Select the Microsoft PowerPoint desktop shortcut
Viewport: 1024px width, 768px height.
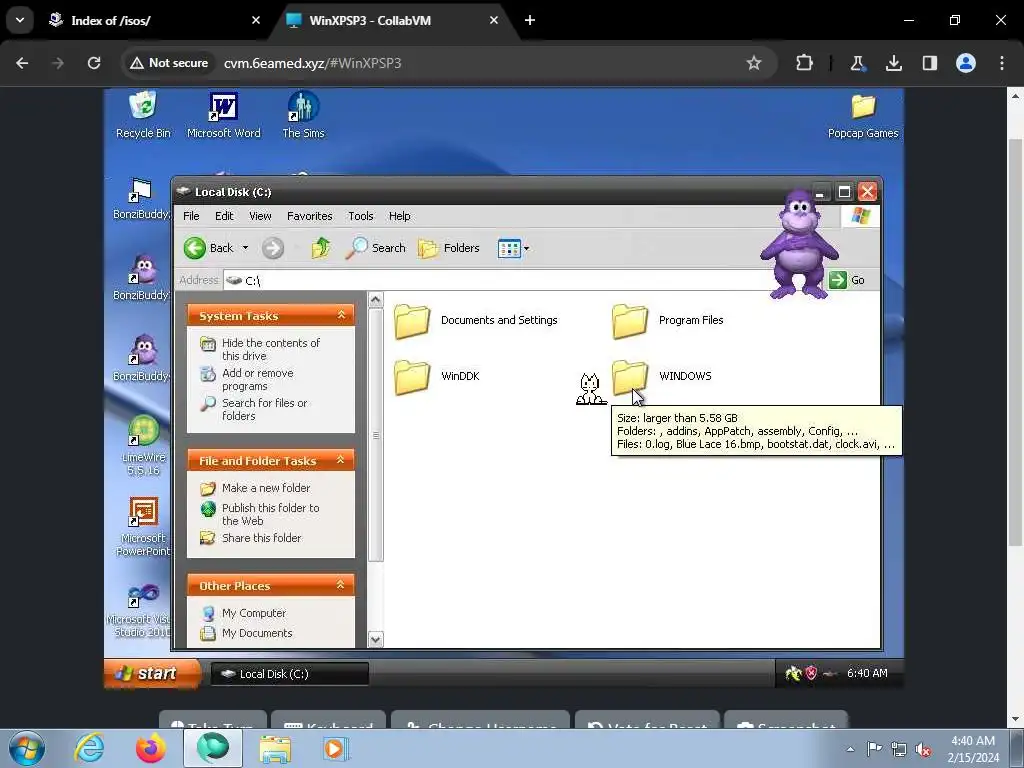(x=143, y=526)
